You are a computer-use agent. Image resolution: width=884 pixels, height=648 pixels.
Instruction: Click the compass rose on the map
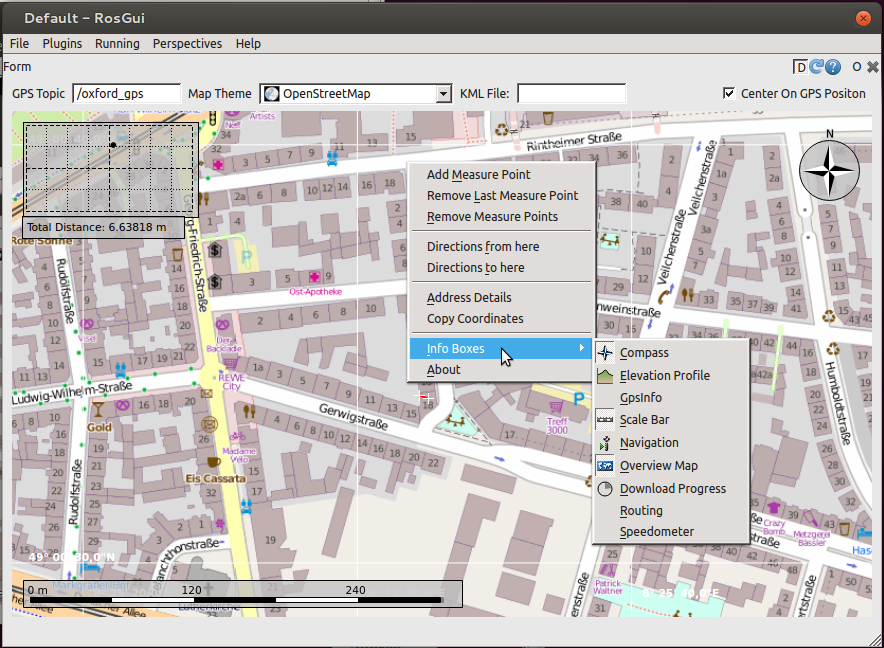click(829, 169)
